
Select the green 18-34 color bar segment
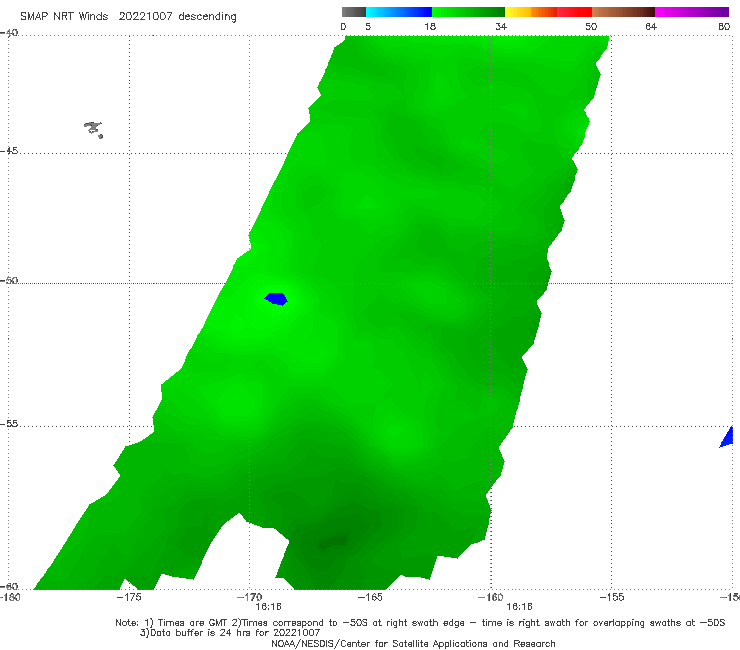click(x=468, y=12)
